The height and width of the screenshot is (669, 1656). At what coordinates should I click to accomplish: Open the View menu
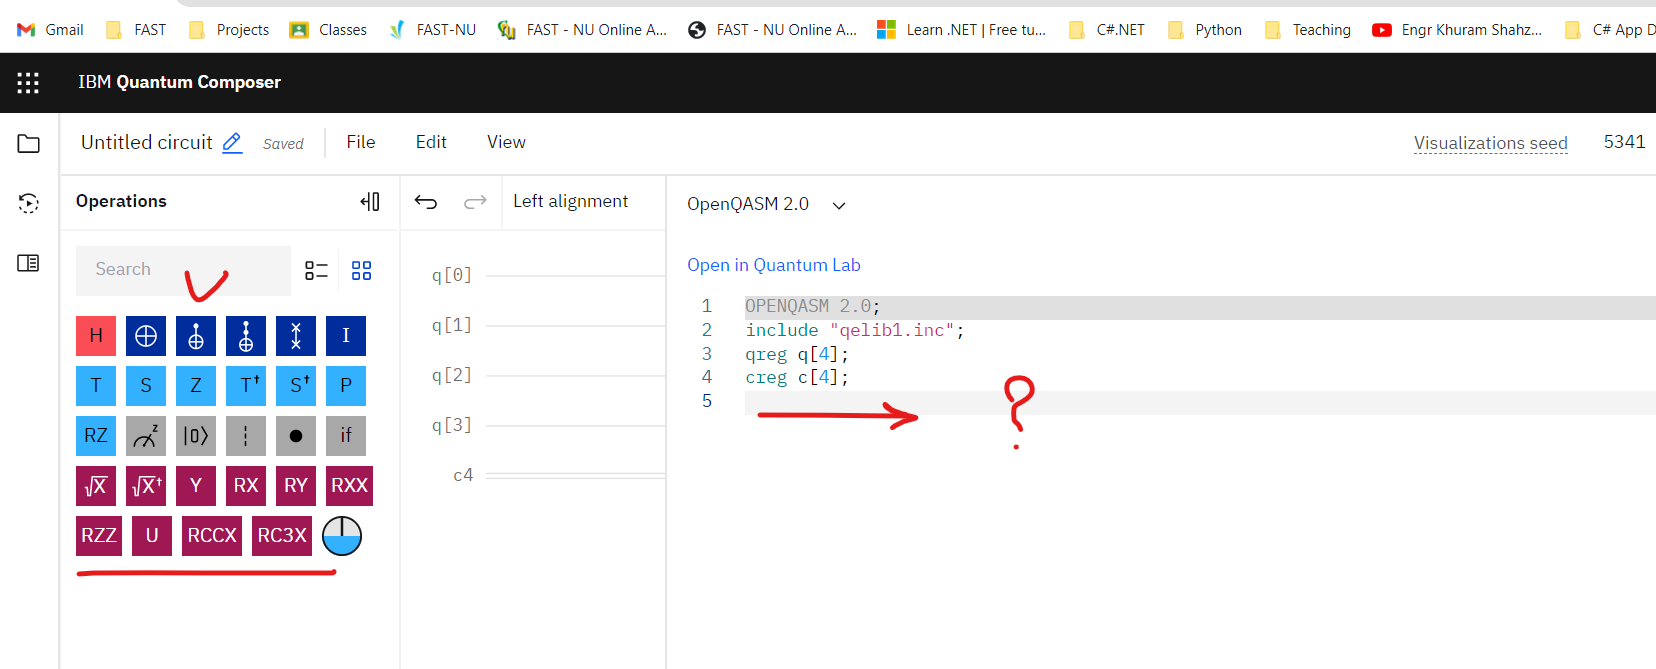click(506, 142)
